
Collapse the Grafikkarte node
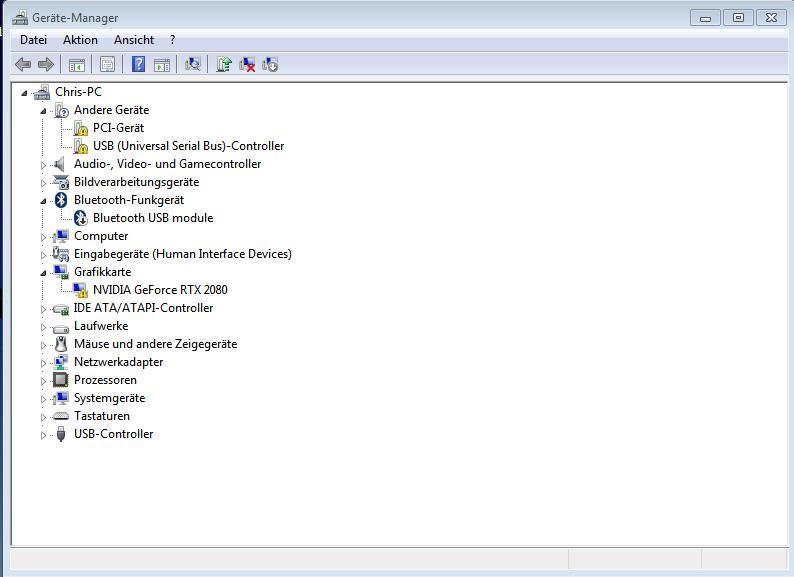[x=43, y=273]
